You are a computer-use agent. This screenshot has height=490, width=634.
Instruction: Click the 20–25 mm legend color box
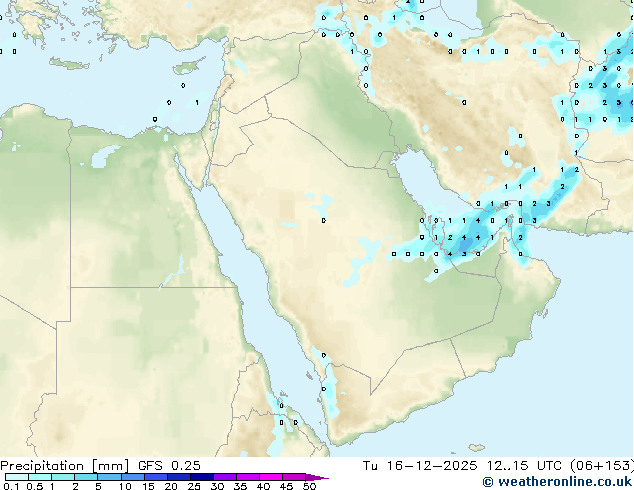[178, 477]
